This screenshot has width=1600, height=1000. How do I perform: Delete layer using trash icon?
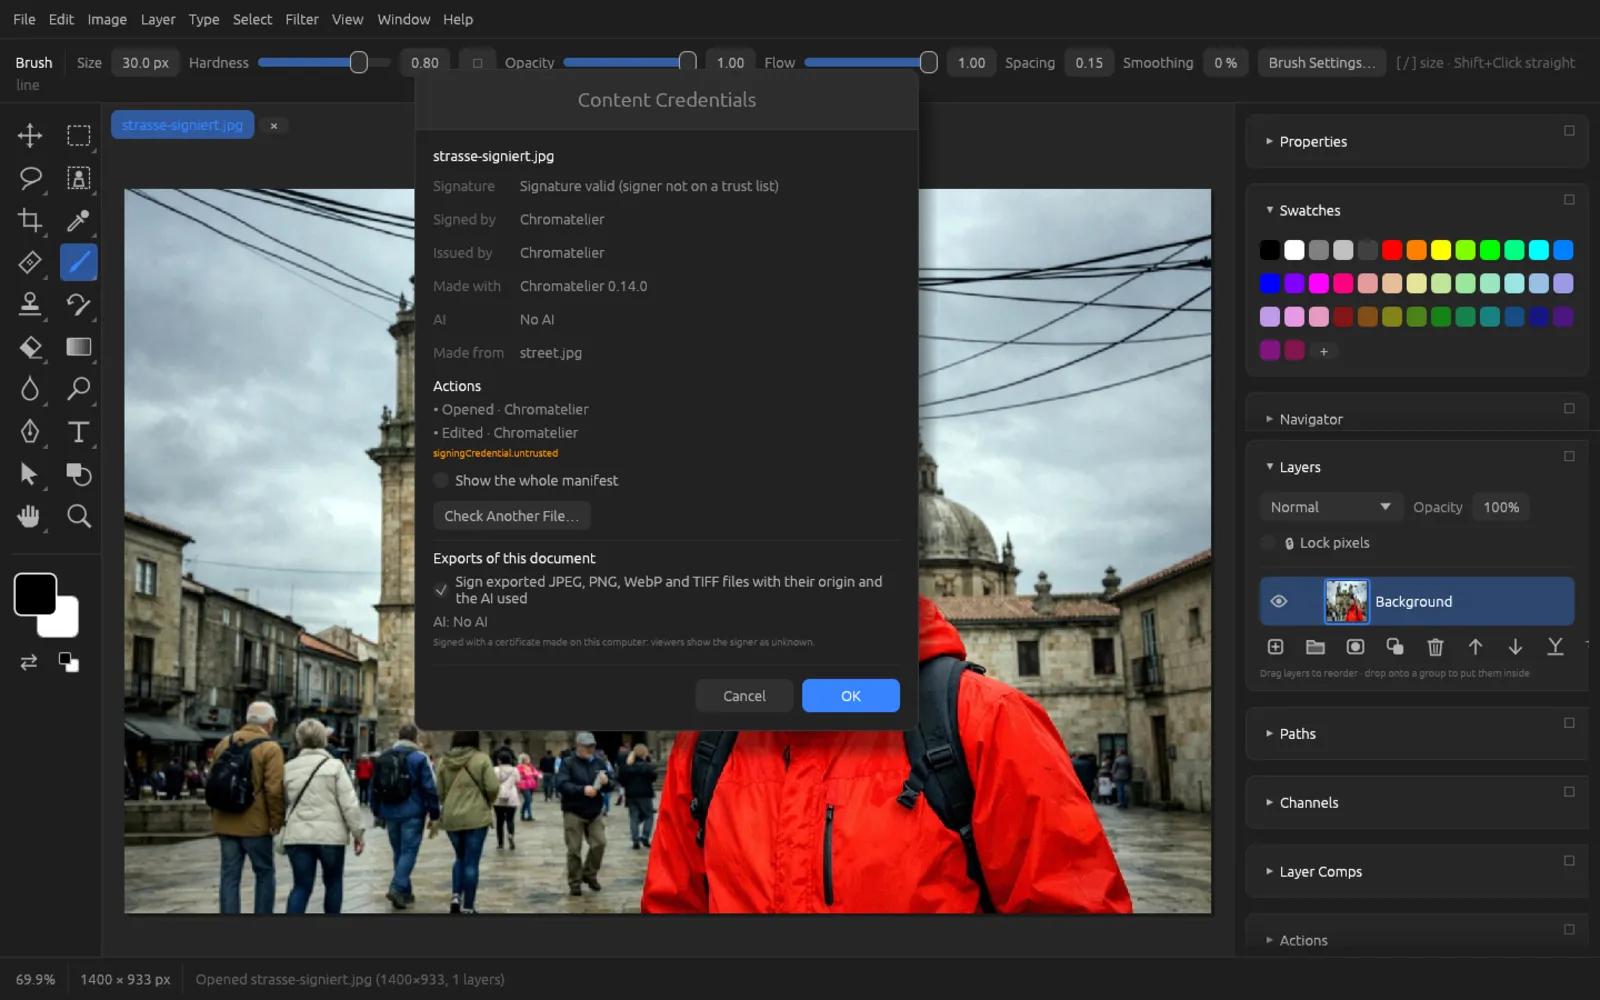coord(1435,647)
